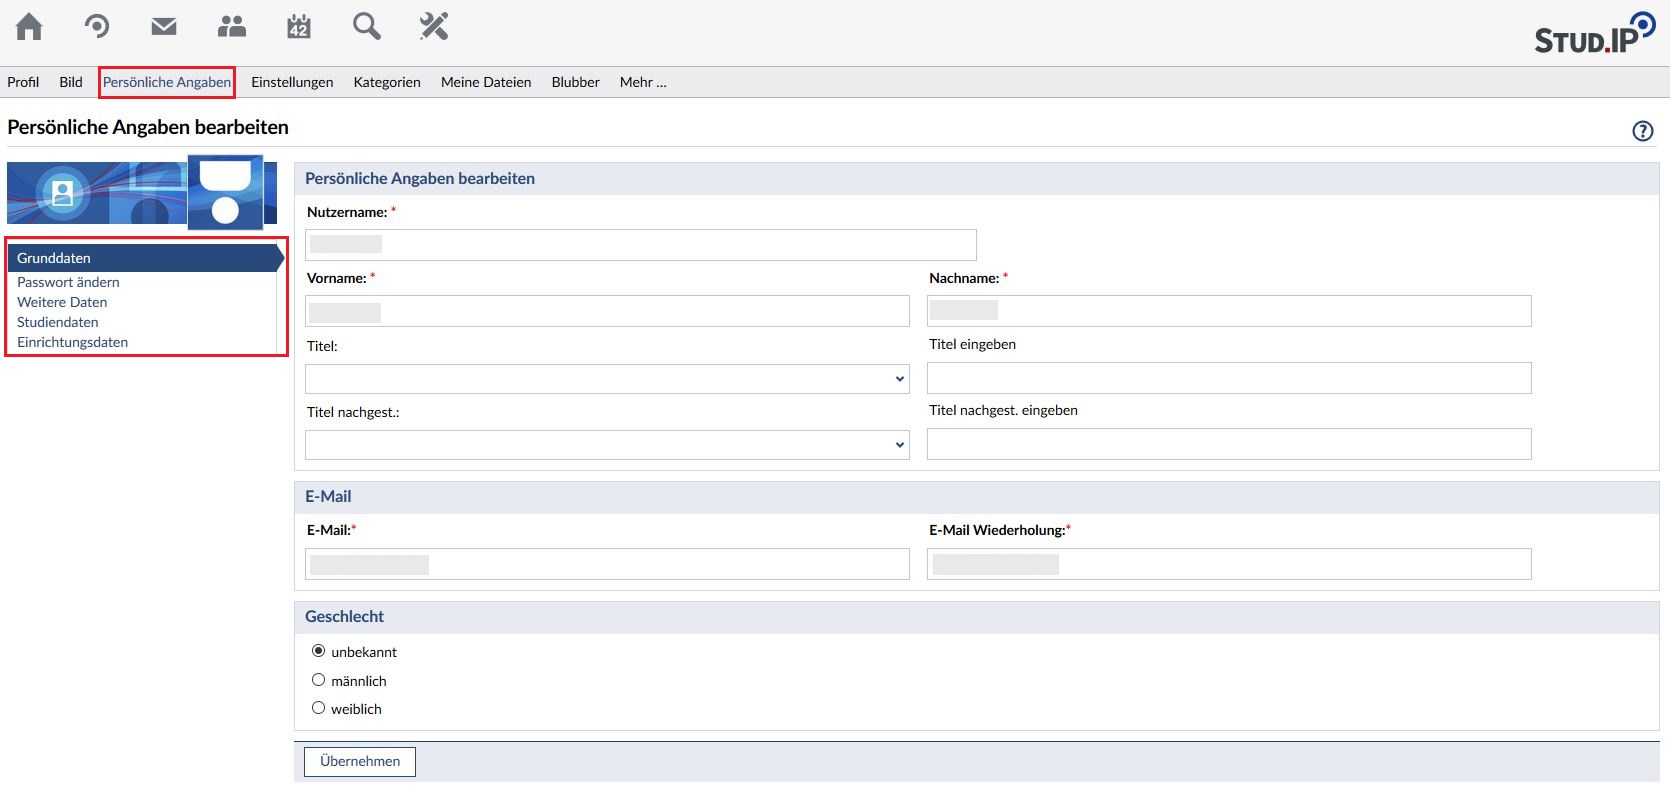The width and height of the screenshot is (1670, 789).
Task: Click the magnifier search icon
Action: pyautogui.click(x=366, y=26)
